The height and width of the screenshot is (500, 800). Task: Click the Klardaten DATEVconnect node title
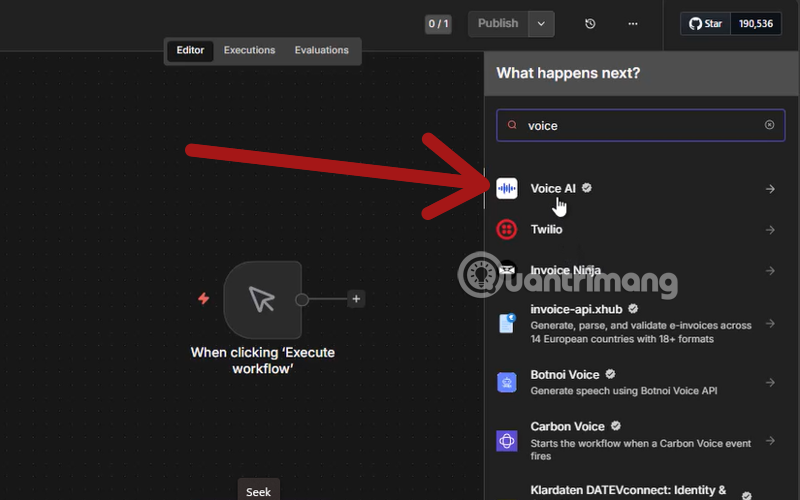point(628,490)
